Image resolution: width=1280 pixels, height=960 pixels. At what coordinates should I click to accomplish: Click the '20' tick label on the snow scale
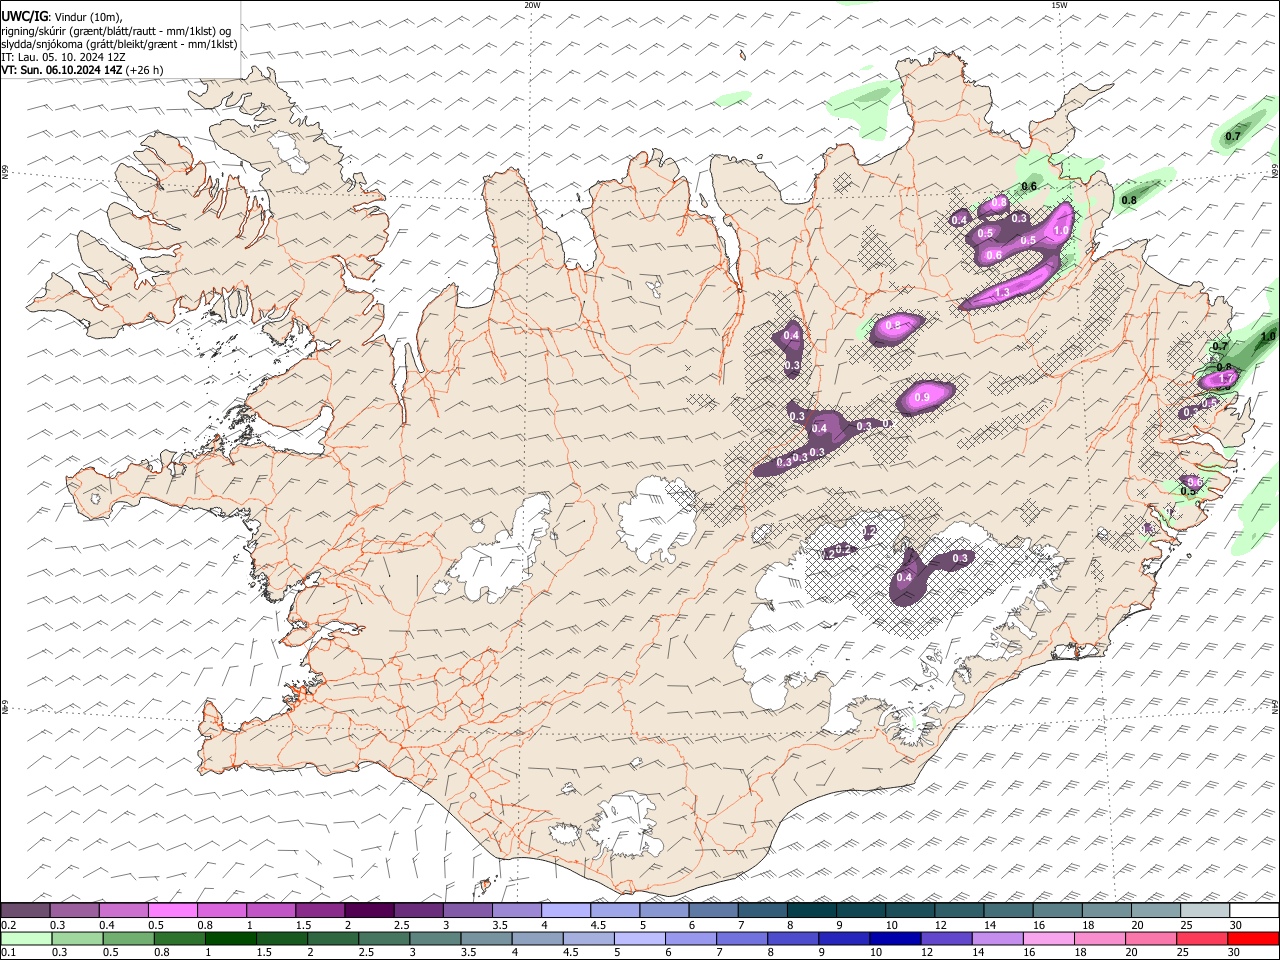click(x=1137, y=926)
